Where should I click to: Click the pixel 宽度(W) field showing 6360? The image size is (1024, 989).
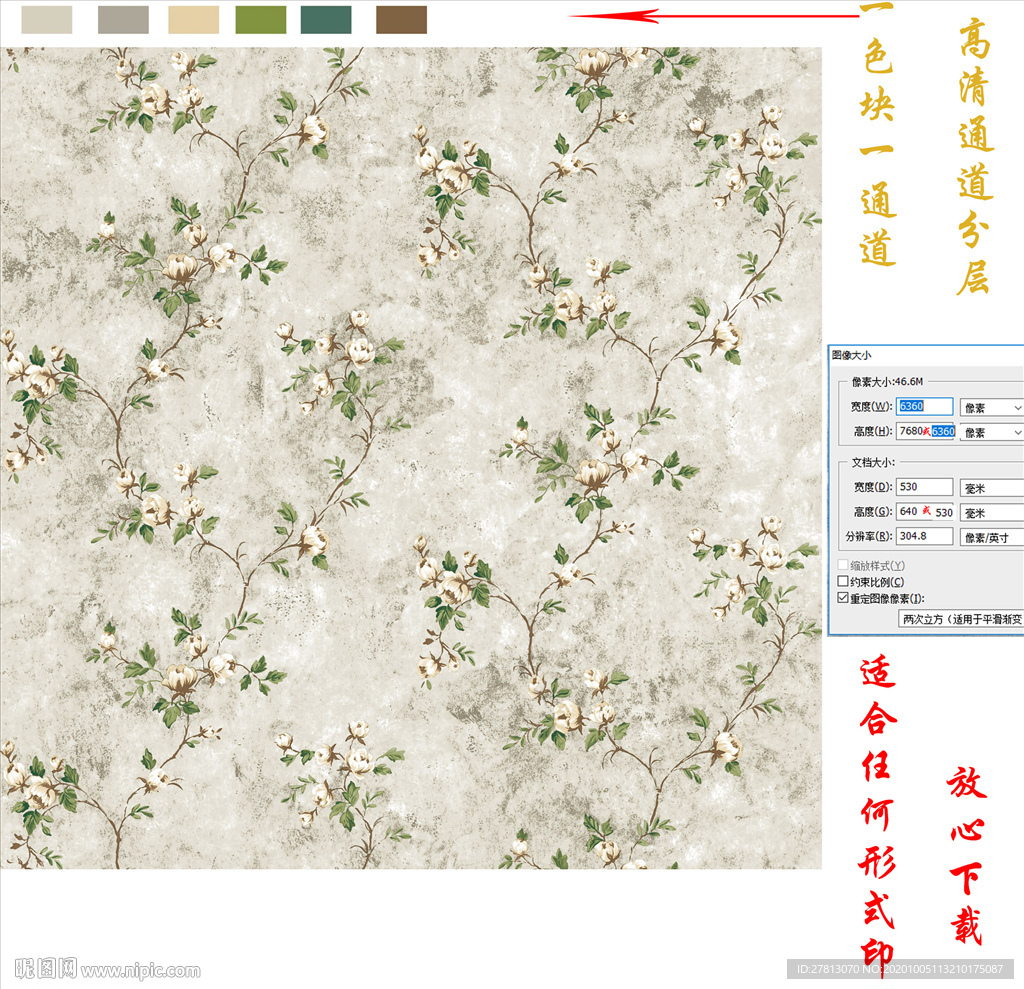[x=924, y=406]
